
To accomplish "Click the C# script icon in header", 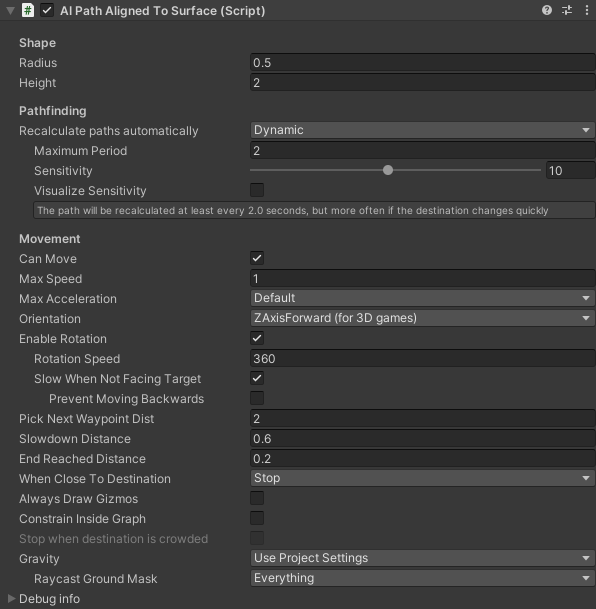I will click(28, 10).
